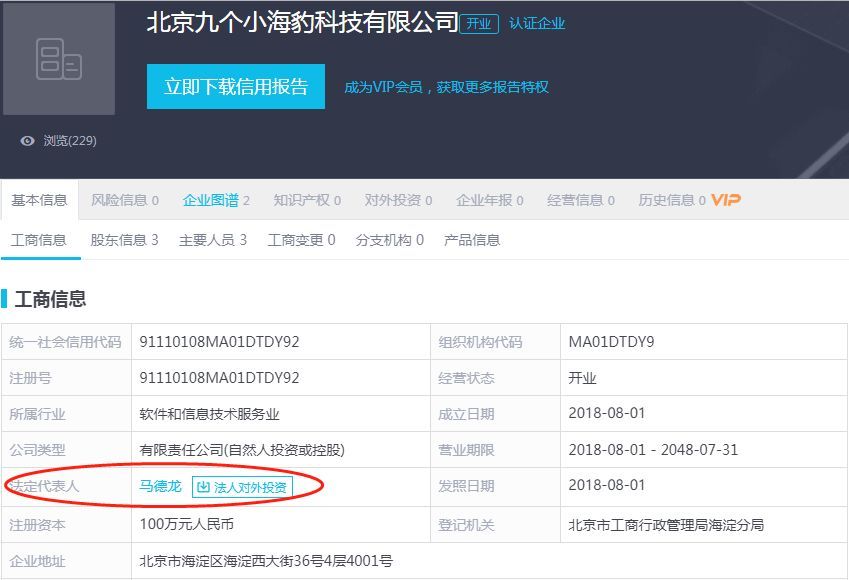Select the 经营信息 tab
This screenshot has height=580, width=849.
[x=581, y=200]
